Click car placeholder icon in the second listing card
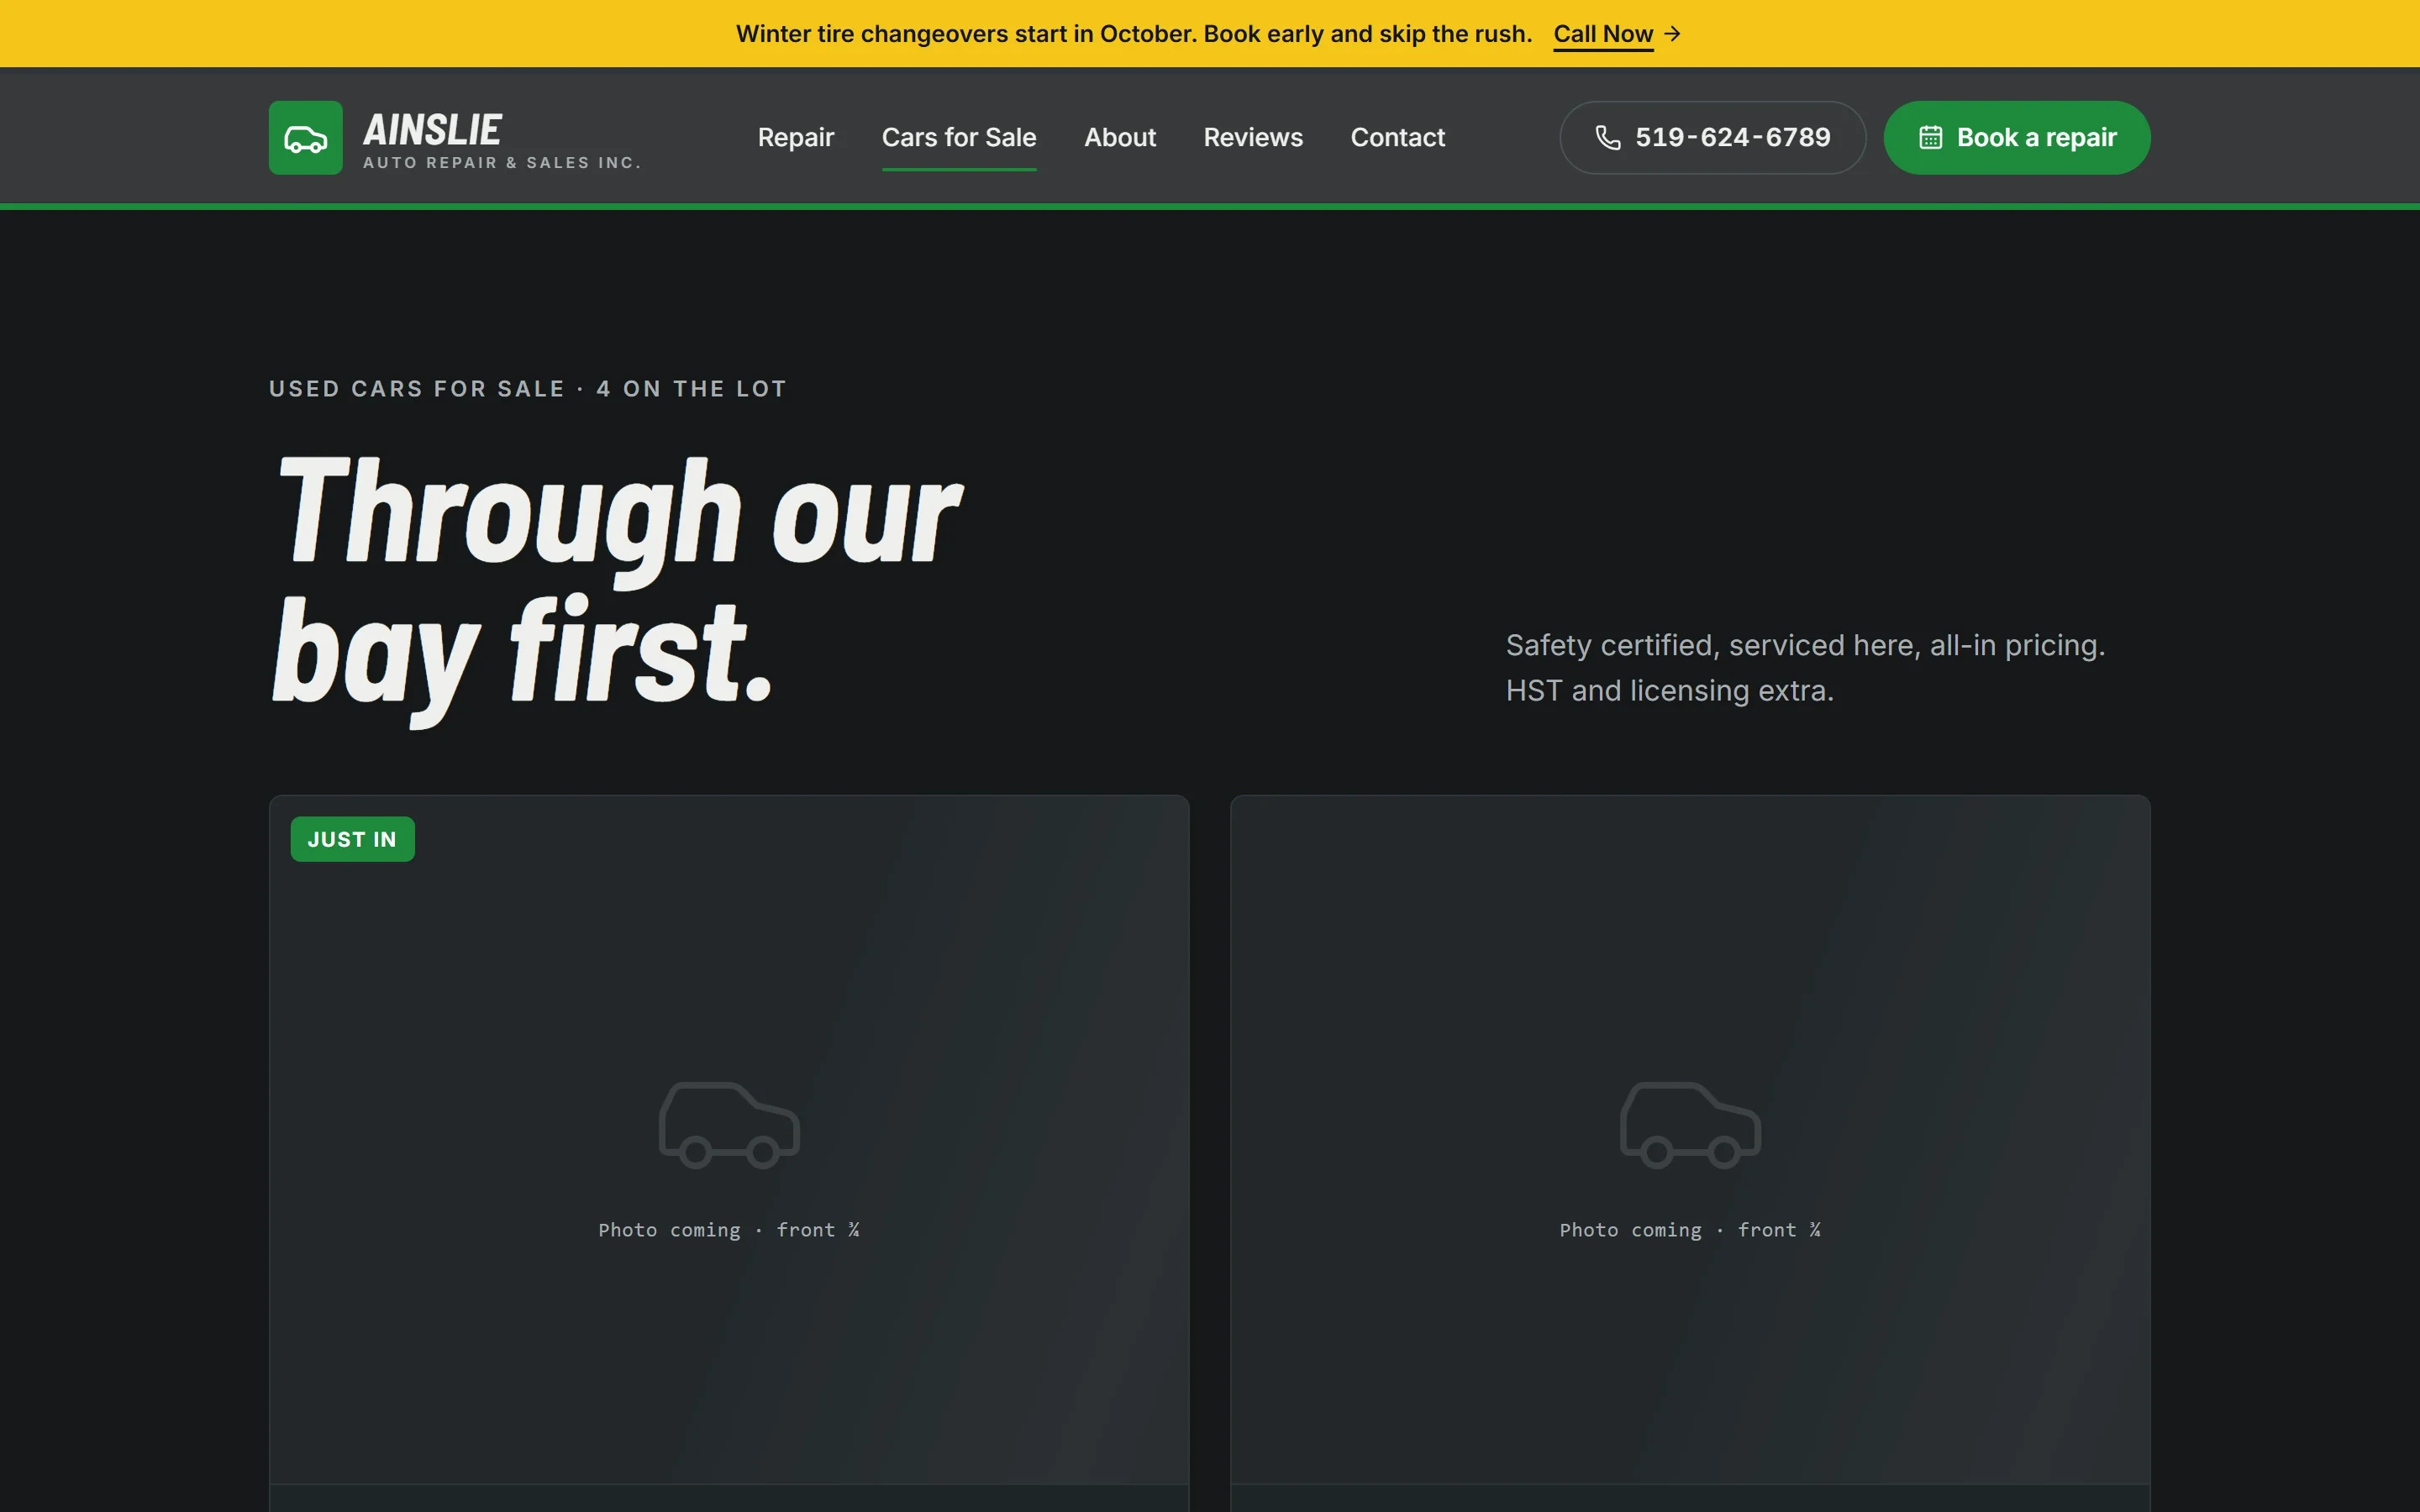The height and width of the screenshot is (1512, 2420). pyautogui.click(x=1690, y=1125)
